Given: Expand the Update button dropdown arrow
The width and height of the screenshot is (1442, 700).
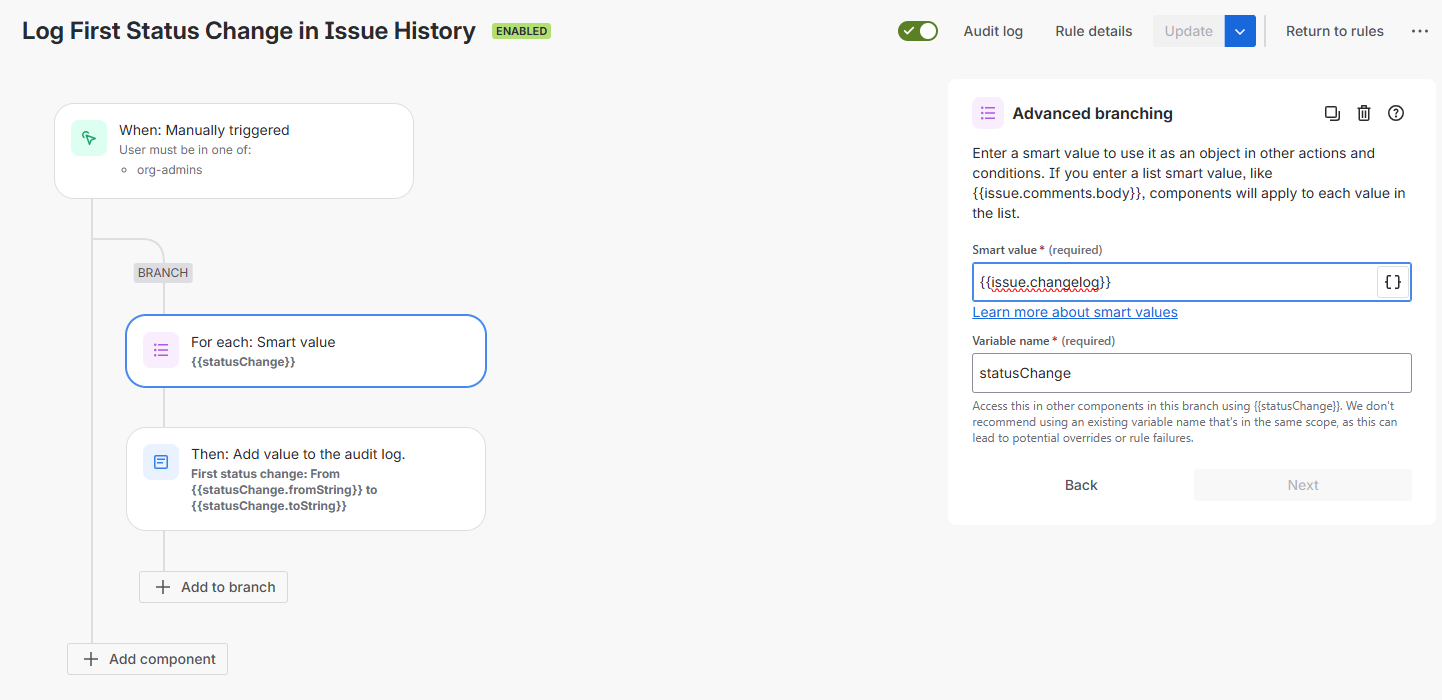Looking at the screenshot, I should 1240,31.
